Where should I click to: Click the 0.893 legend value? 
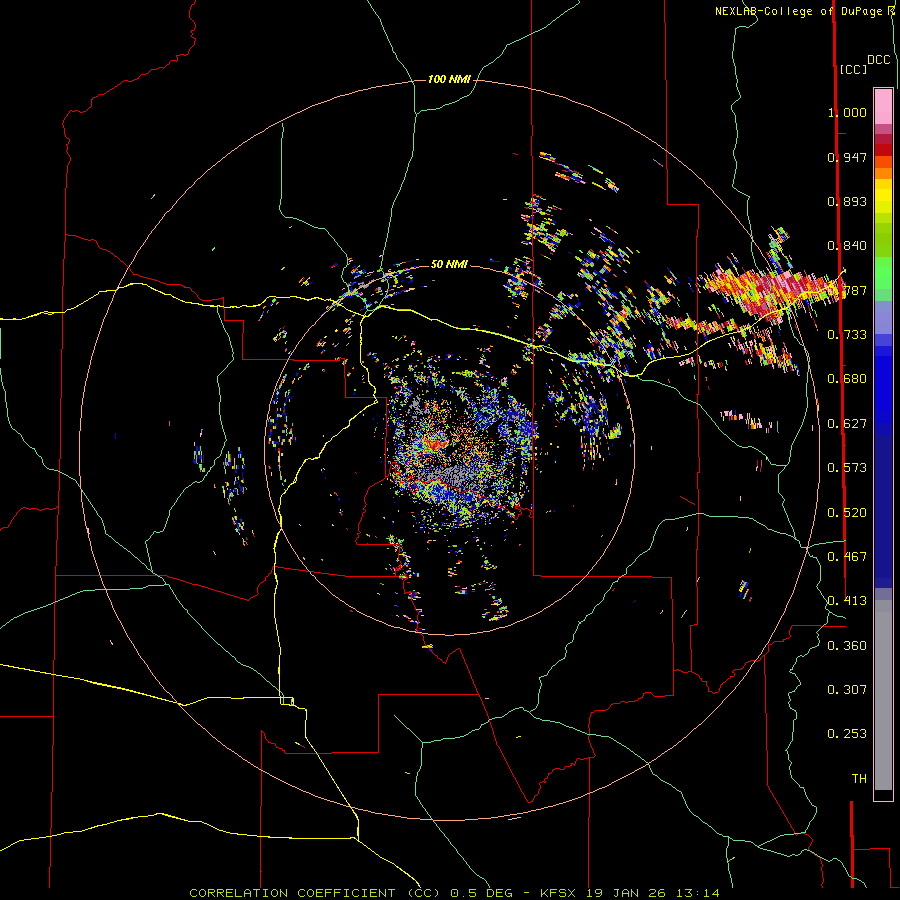pyautogui.click(x=847, y=201)
